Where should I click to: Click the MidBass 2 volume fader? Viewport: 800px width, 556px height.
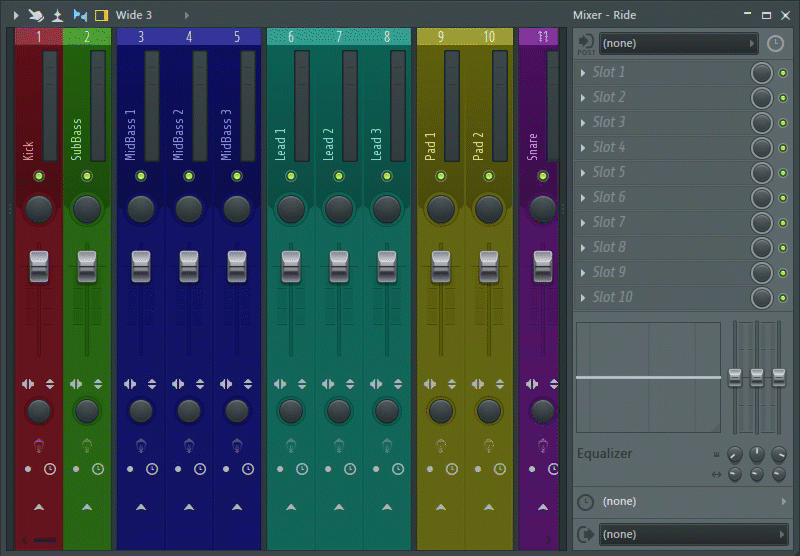tap(189, 266)
